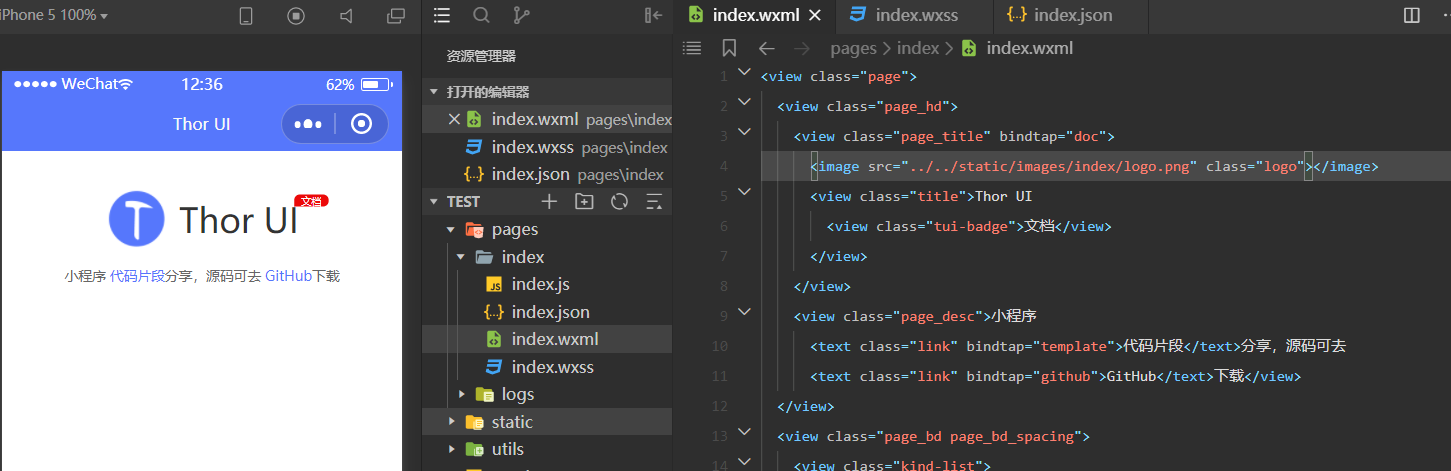Click line number 12 in the gutter
This screenshot has width=1451, height=471.
[x=721, y=407]
